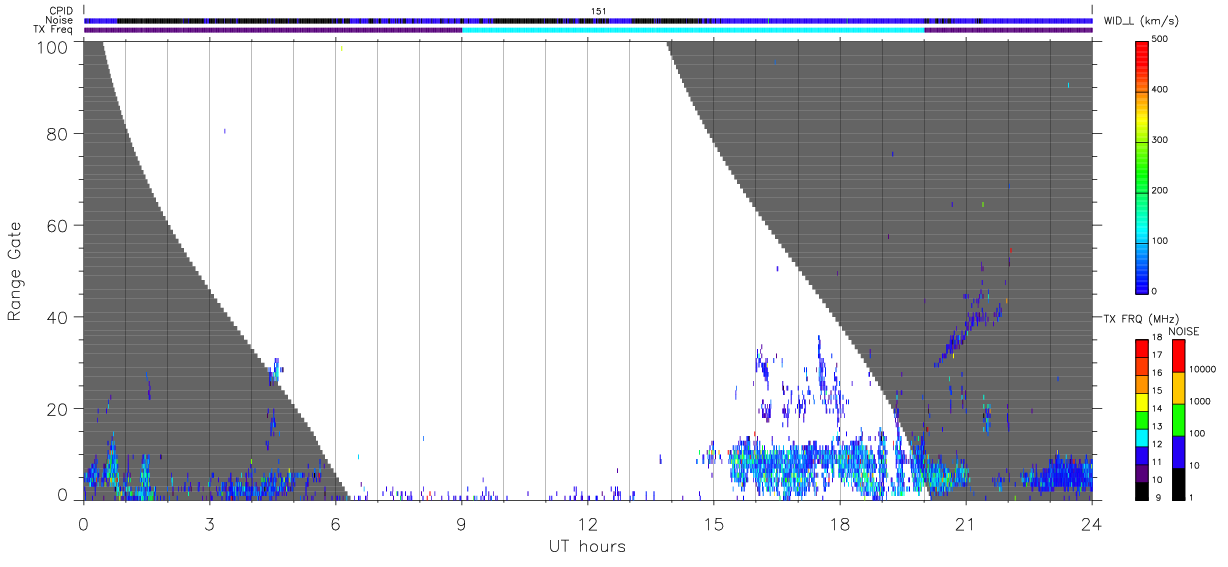Click the 'UT hours' x-axis title

tap(587, 546)
